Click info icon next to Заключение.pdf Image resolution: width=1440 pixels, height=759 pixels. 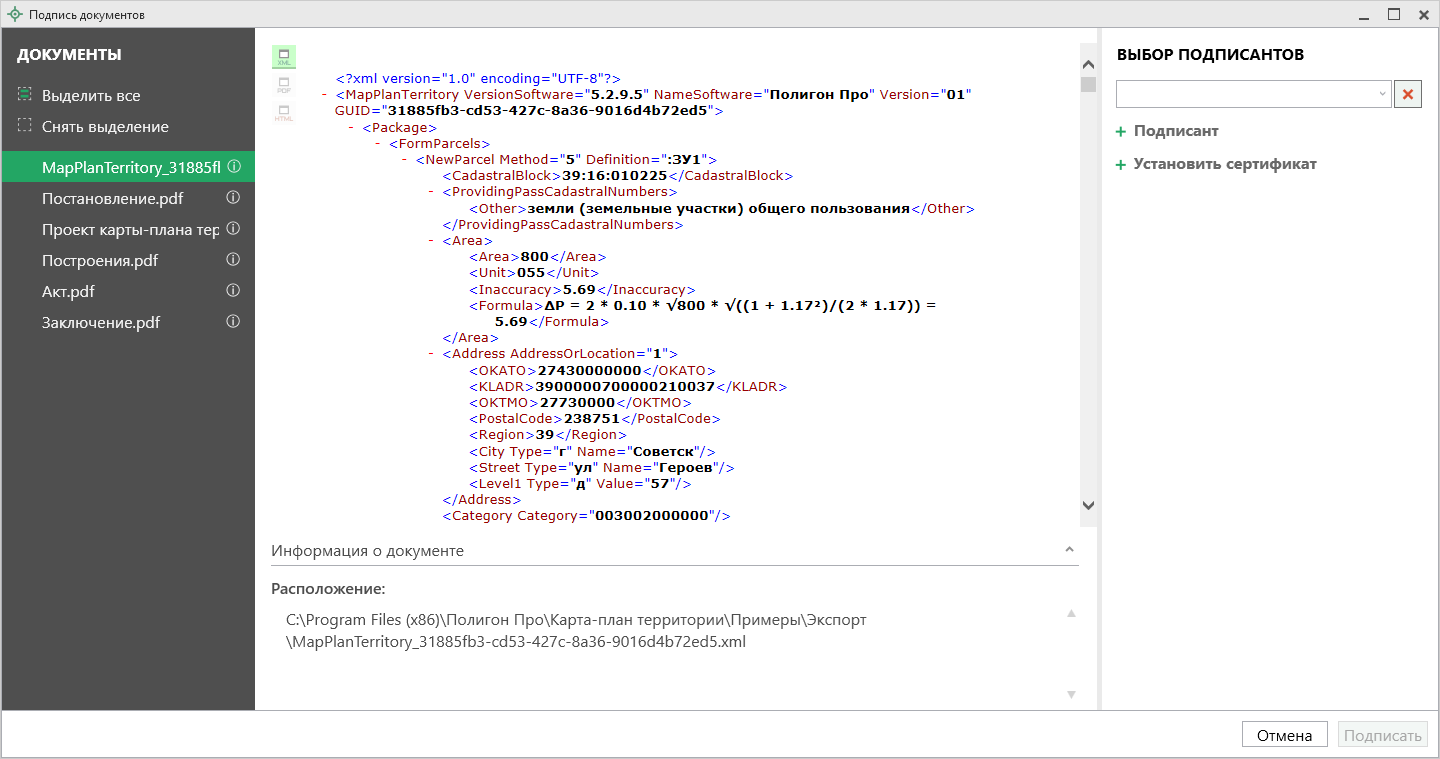coord(233,322)
